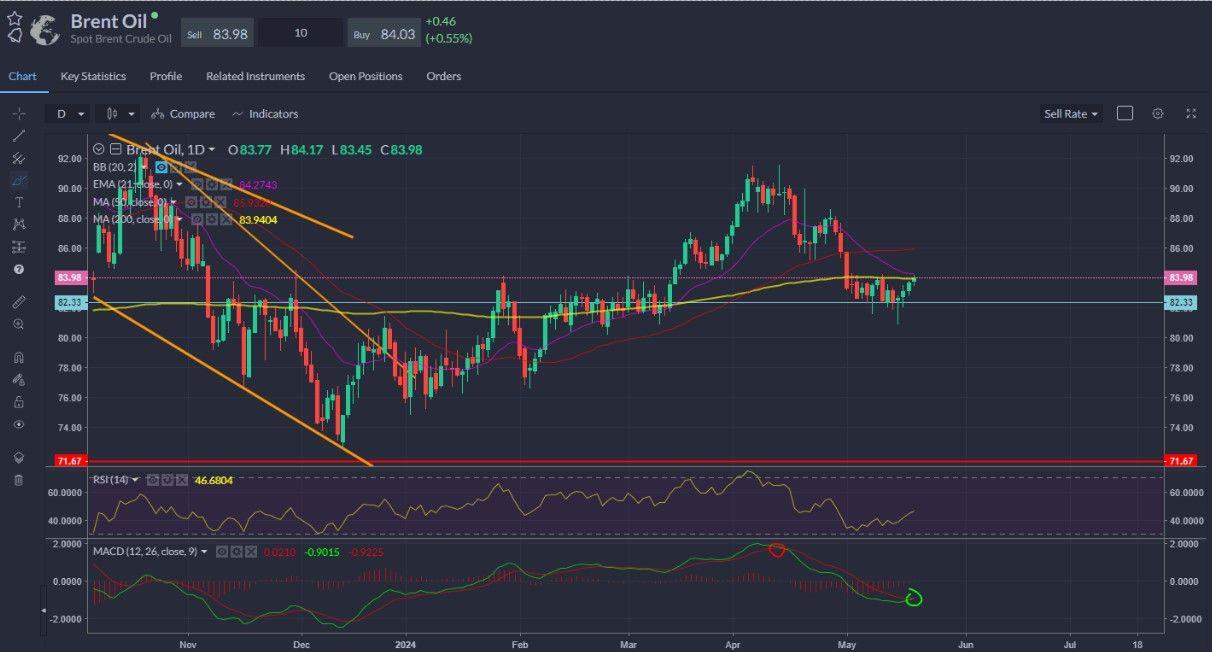
Task: Open the Sell Rate dropdown
Action: pyautogui.click(x=1071, y=114)
